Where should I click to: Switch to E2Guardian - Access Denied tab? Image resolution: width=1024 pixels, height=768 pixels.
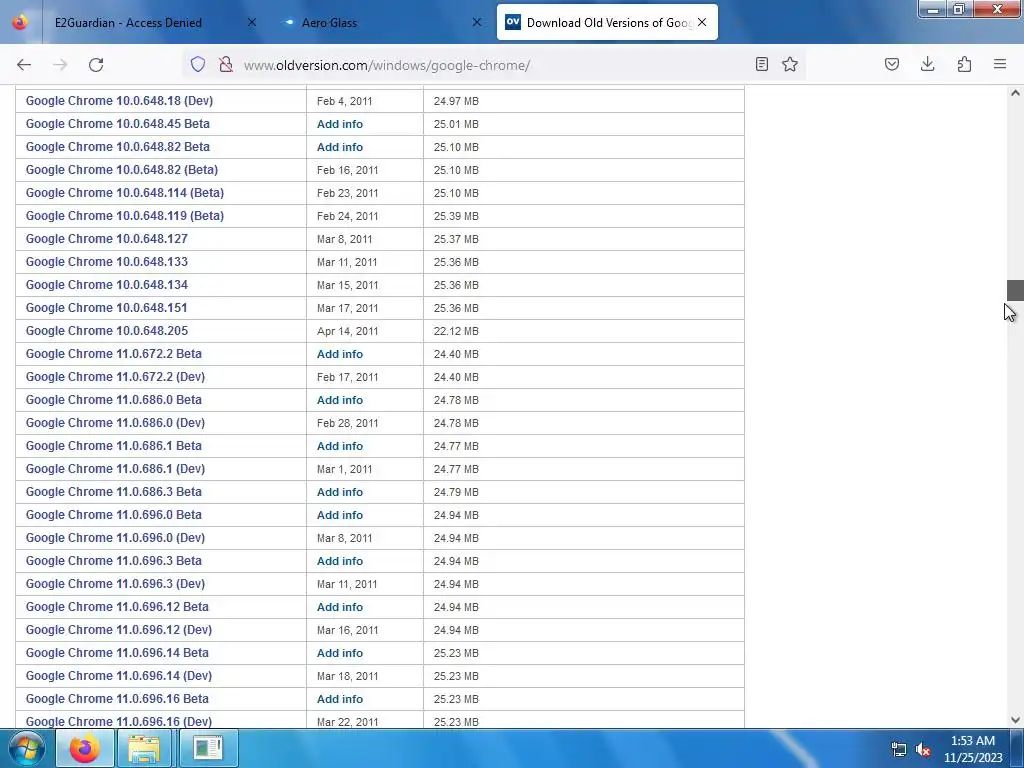tap(128, 22)
